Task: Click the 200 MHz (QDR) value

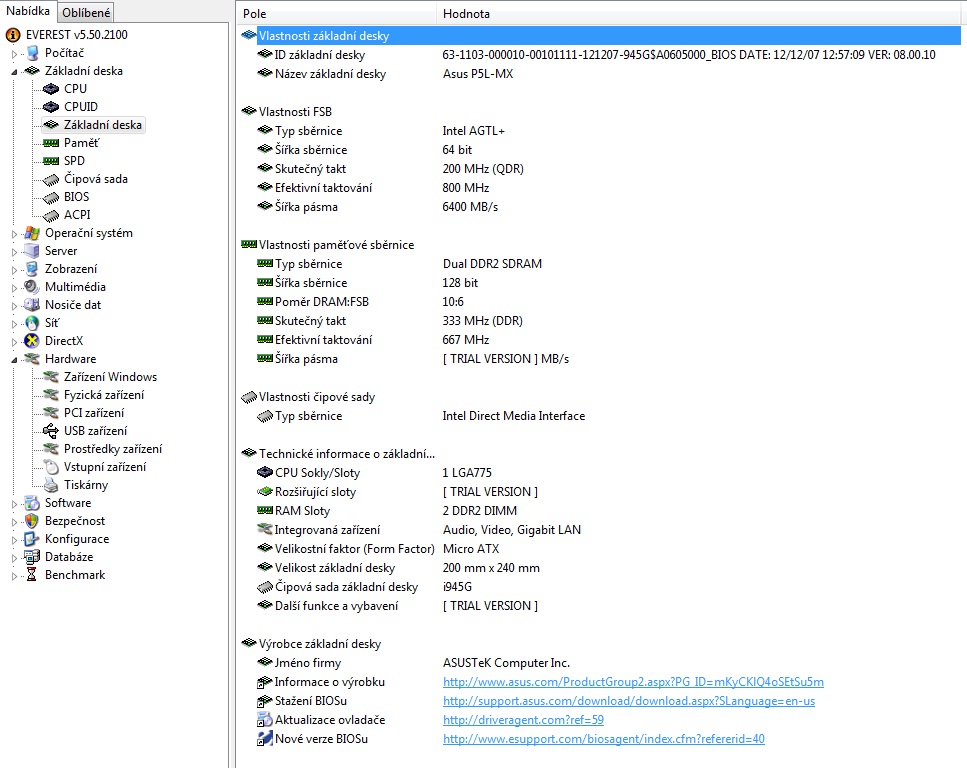Action: click(x=483, y=169)
